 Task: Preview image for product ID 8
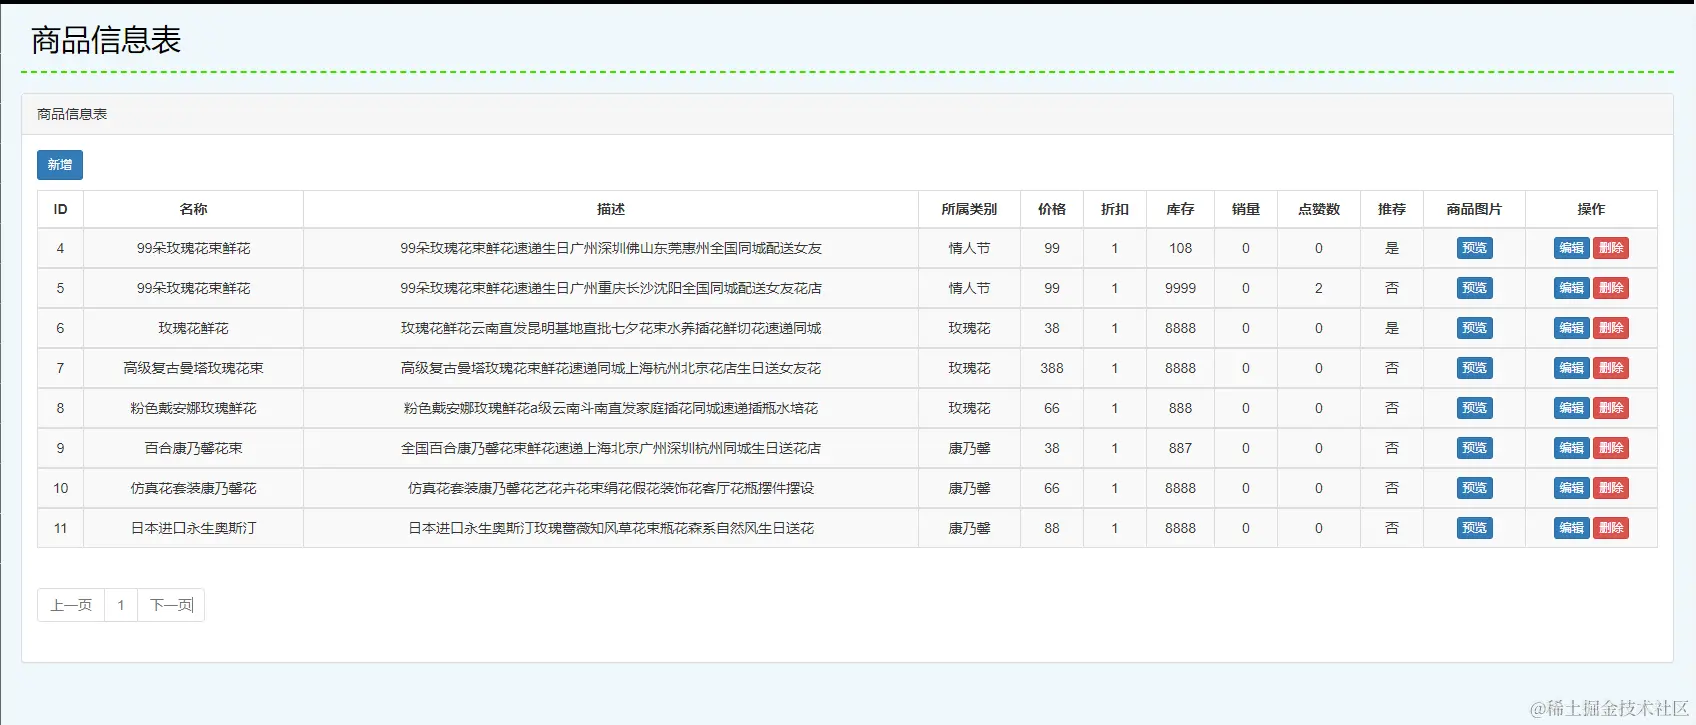click(1474, 408)
